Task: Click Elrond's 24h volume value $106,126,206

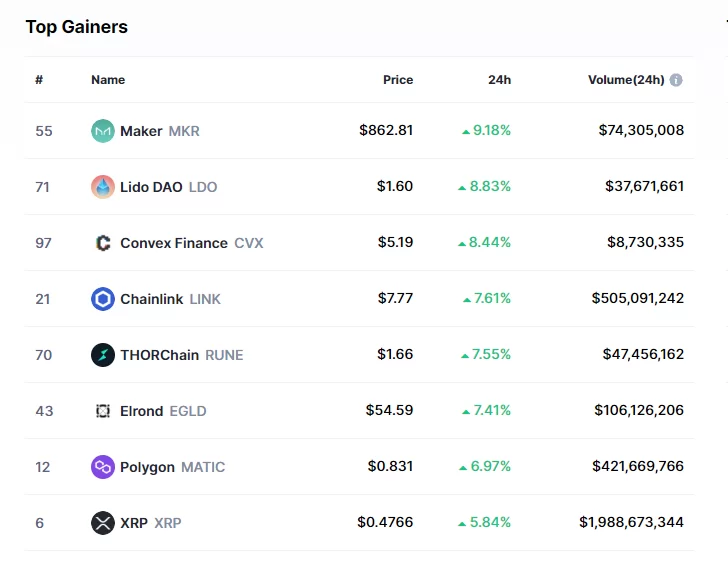Action: coord(641,411)
